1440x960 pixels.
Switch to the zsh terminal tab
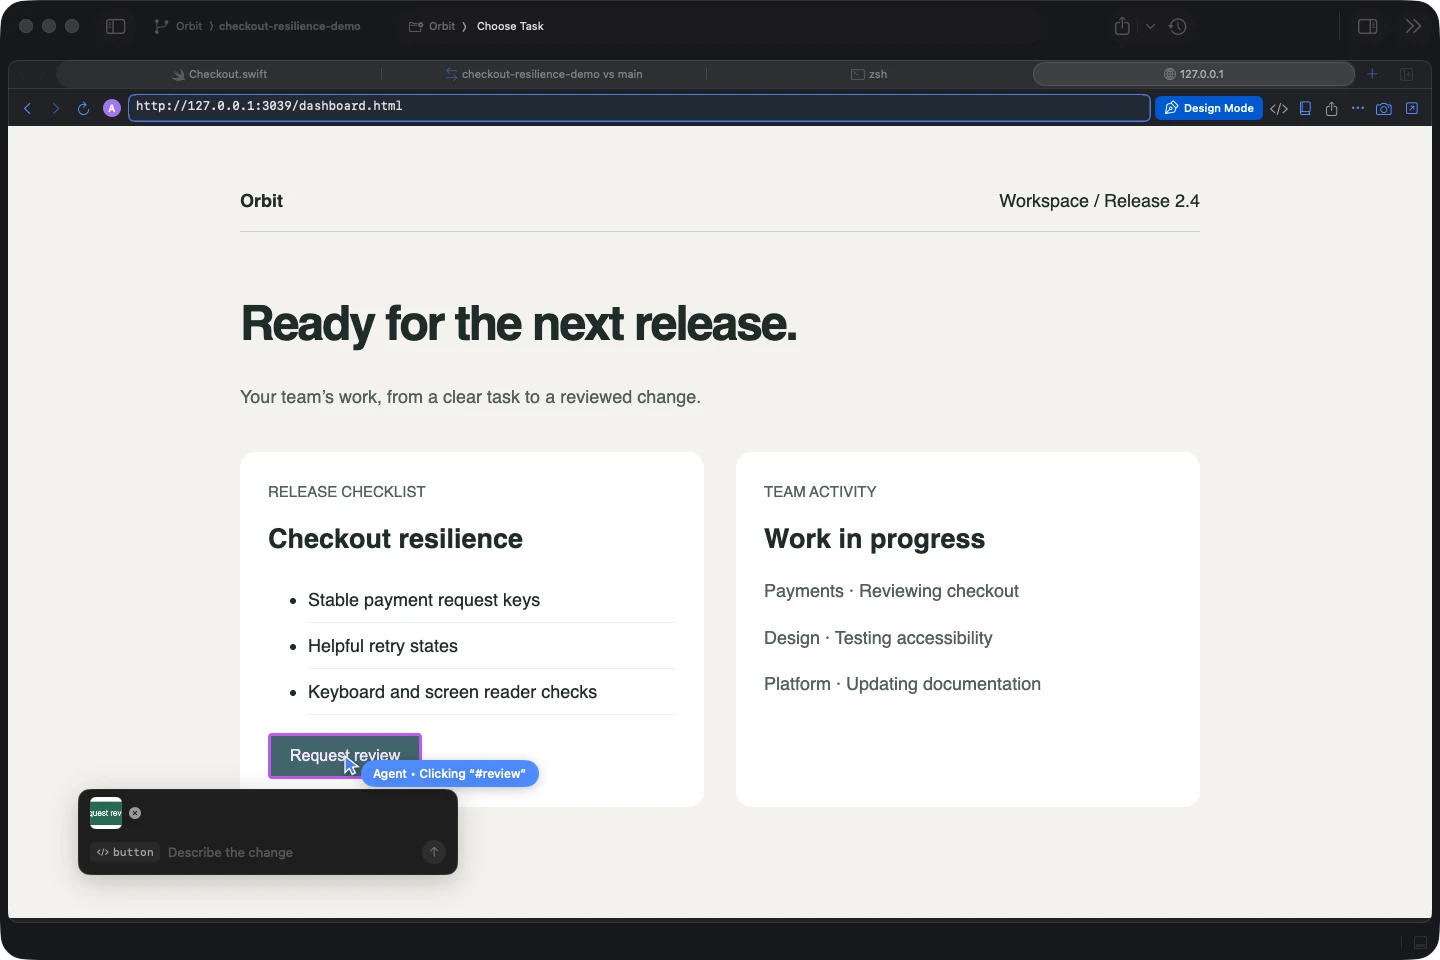click(869, 74)
